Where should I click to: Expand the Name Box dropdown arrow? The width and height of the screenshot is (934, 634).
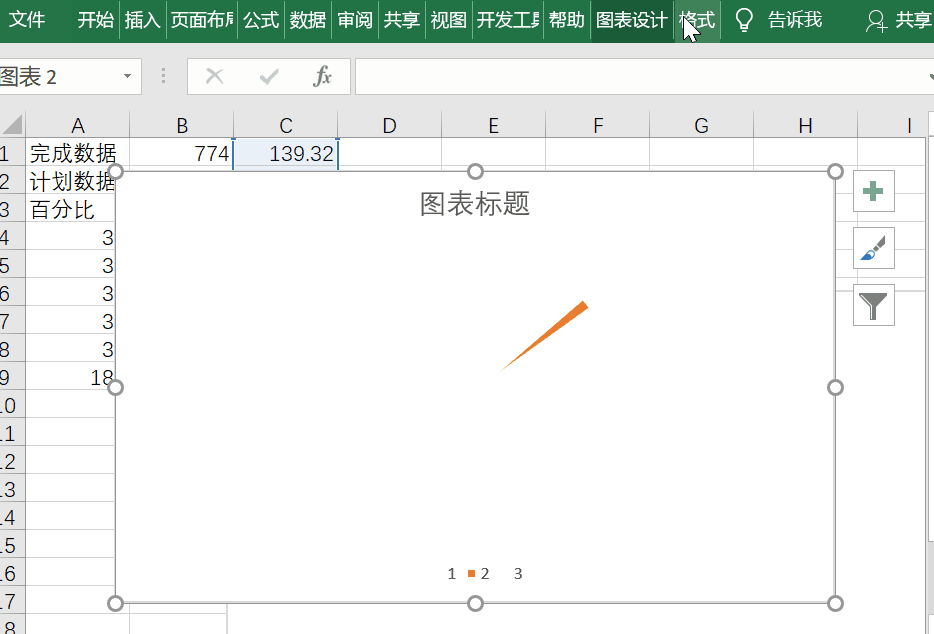(x=127, y=76)
